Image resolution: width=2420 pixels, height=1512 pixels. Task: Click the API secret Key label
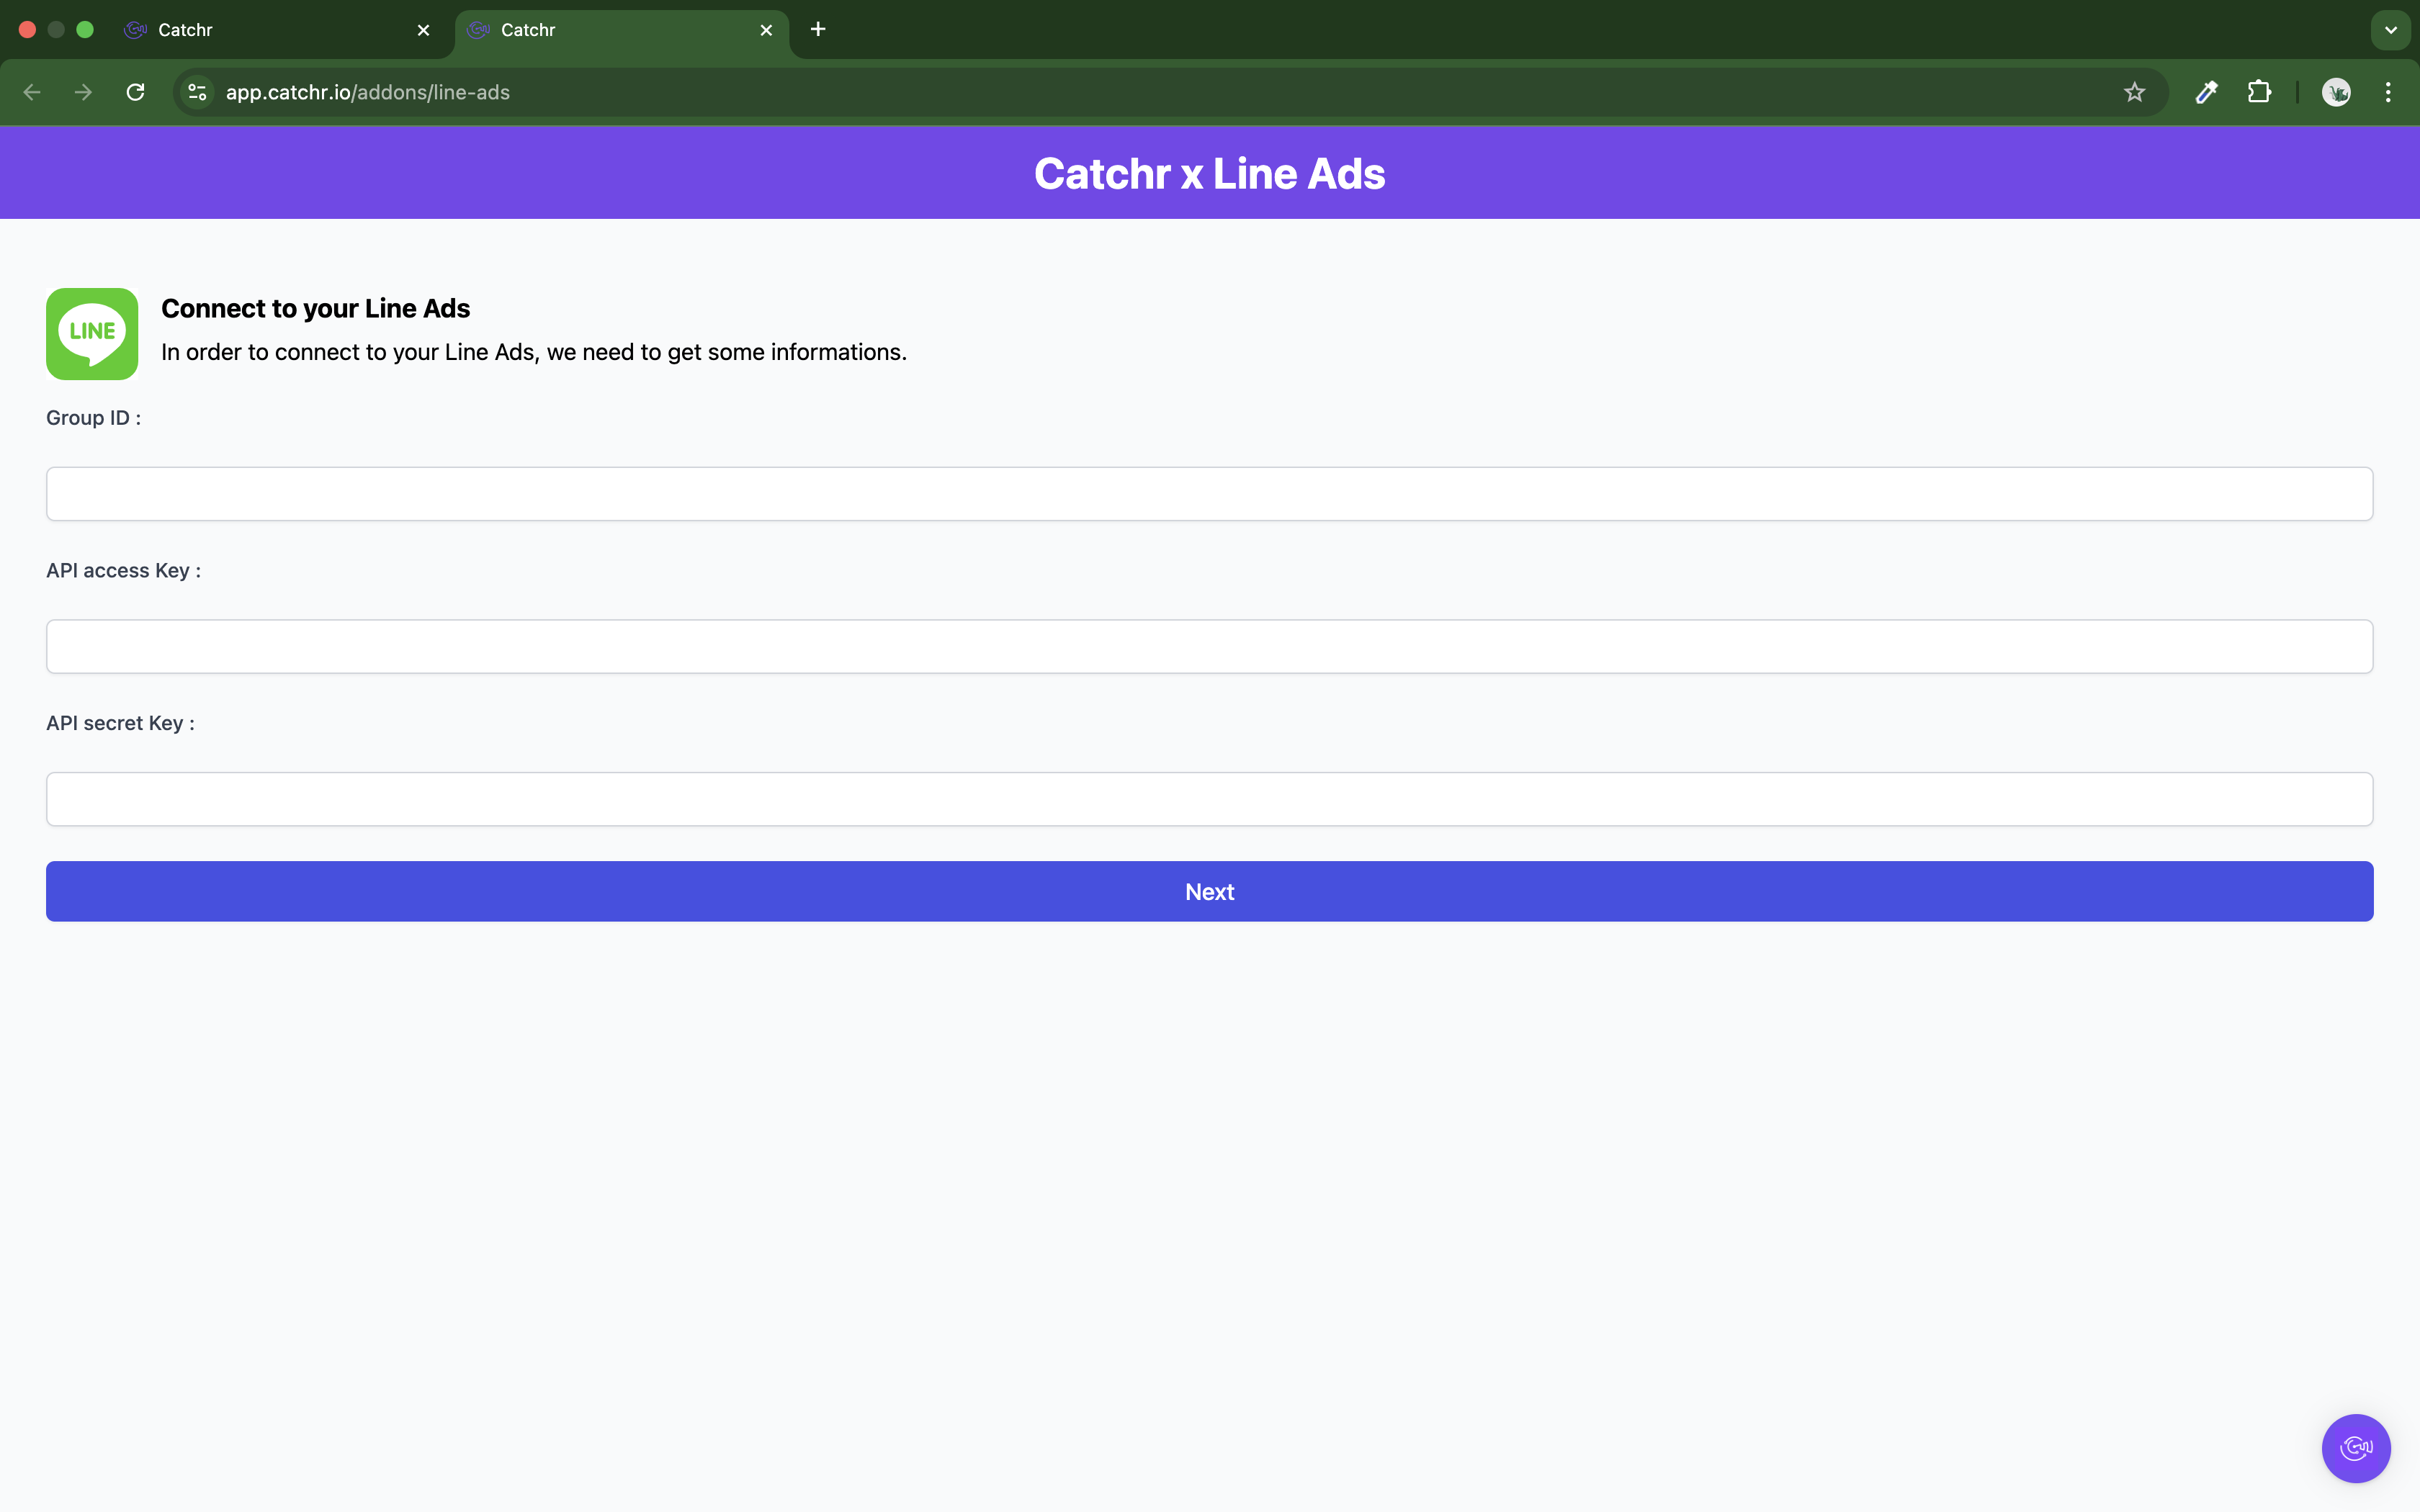pos(120,723)
